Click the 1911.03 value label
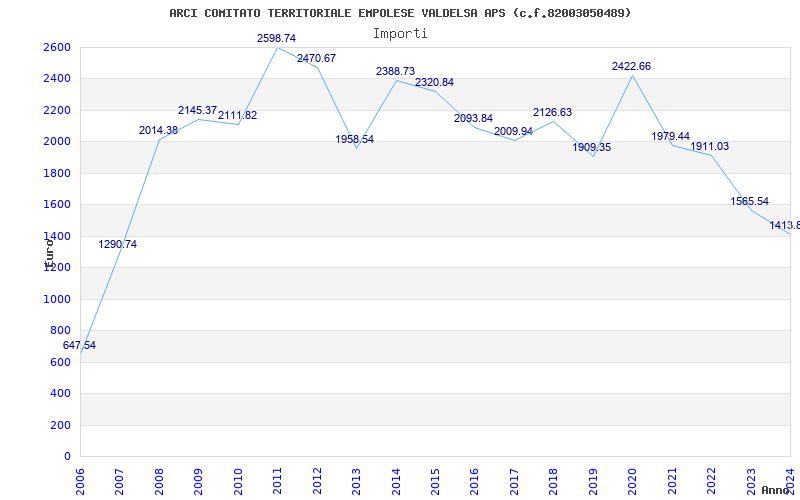The width and height of the screenshot is (800, 500). click(710, 146)
